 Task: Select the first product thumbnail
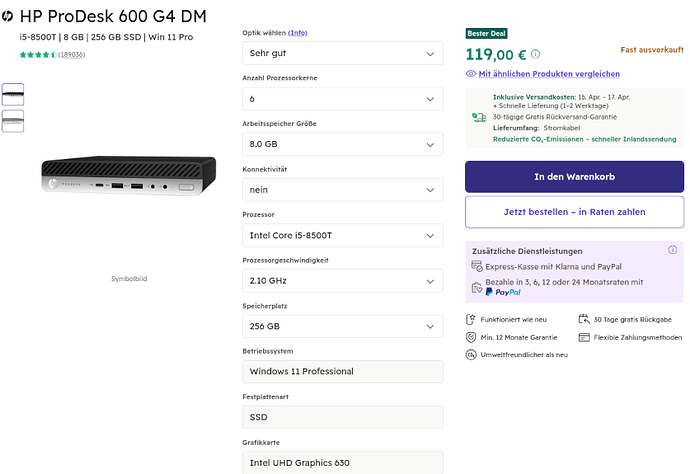click(13, 94)
